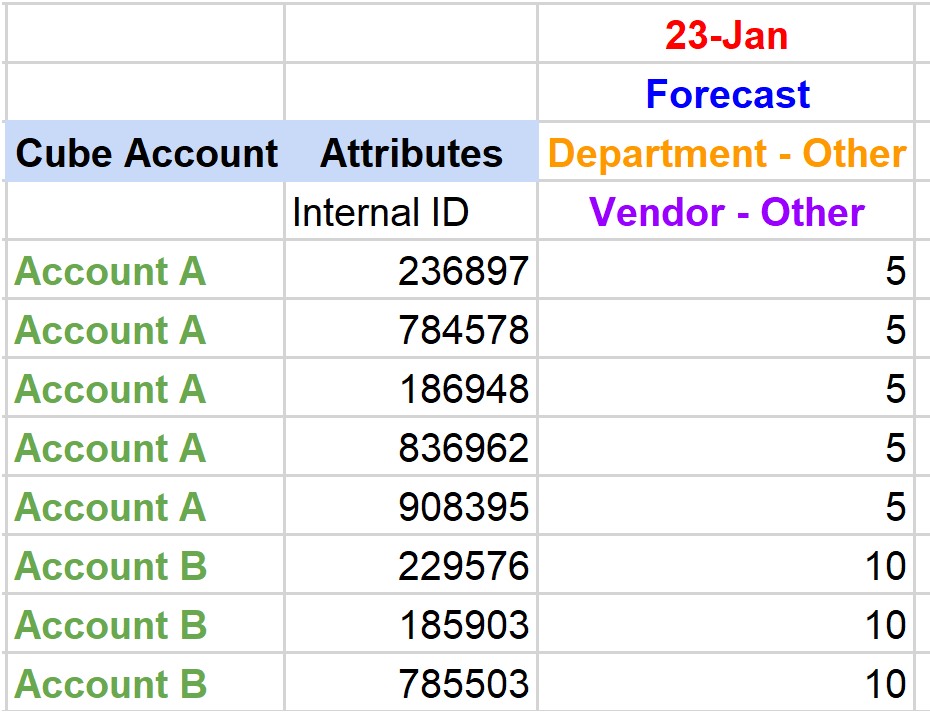
Task: Select forecast value 5 in row 186948
Action: pyautogui.click(x=725, y=388)
